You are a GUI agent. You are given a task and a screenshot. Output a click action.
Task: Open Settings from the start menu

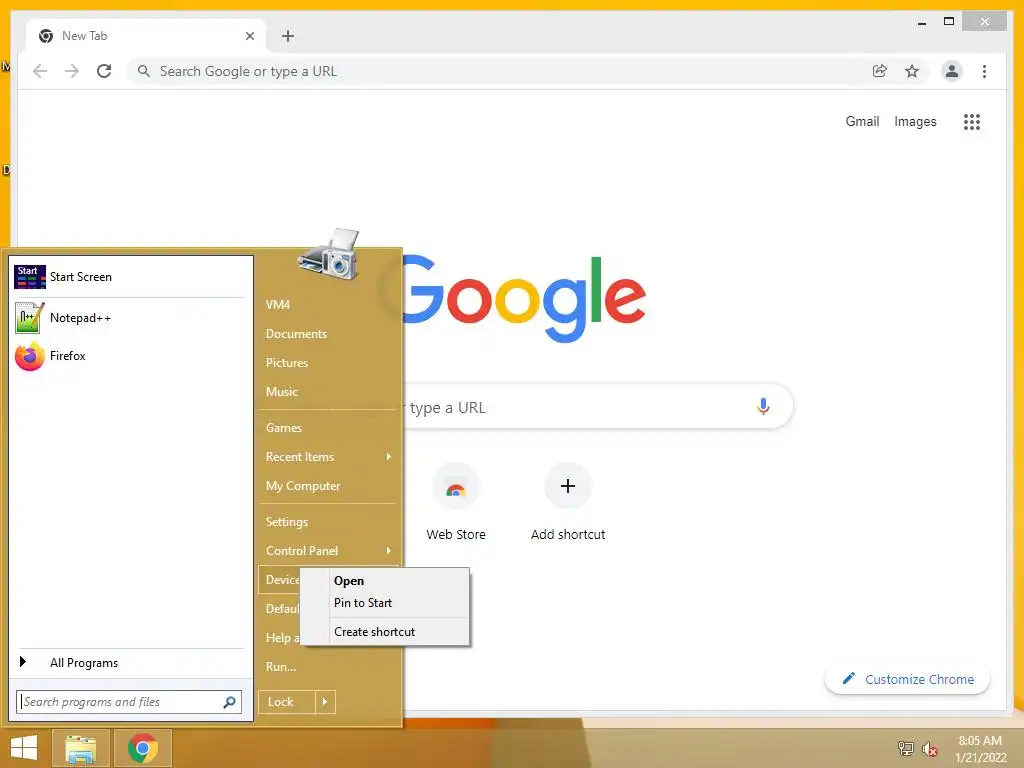[328, 522]
